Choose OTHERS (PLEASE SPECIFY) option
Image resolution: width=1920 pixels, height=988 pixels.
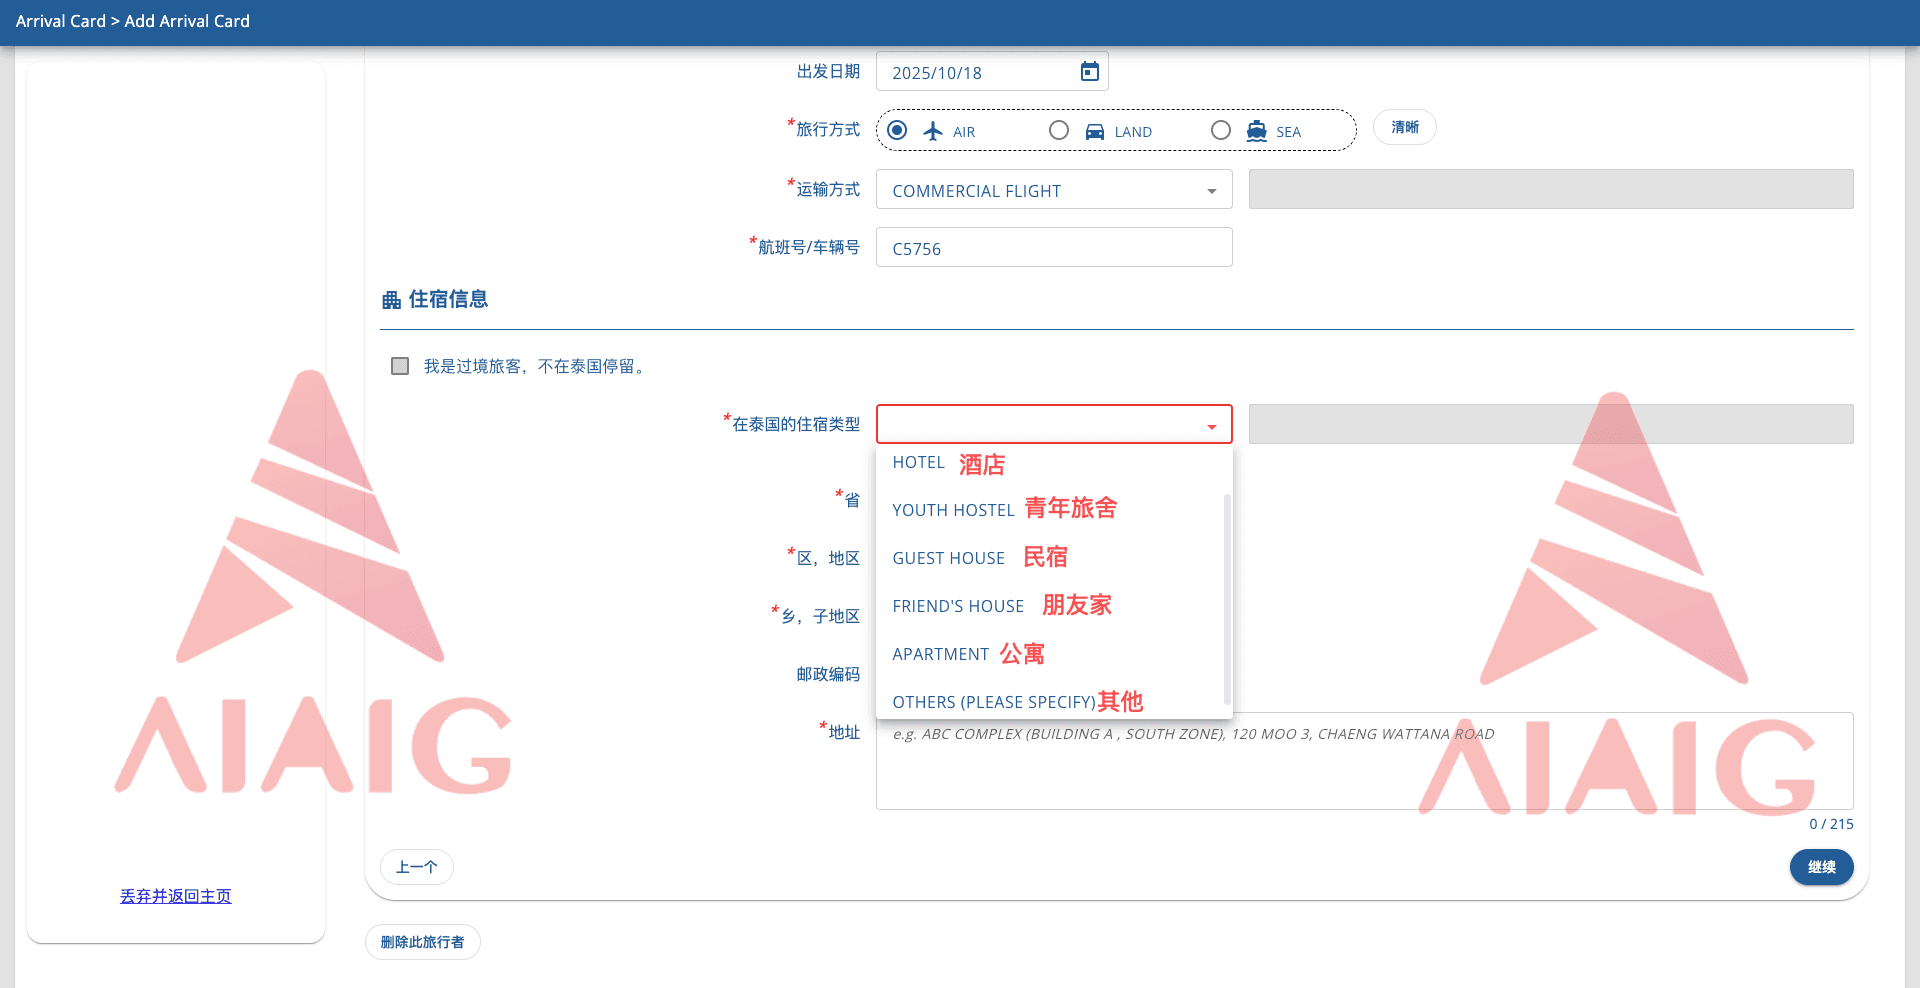(x=1050, y=701)
